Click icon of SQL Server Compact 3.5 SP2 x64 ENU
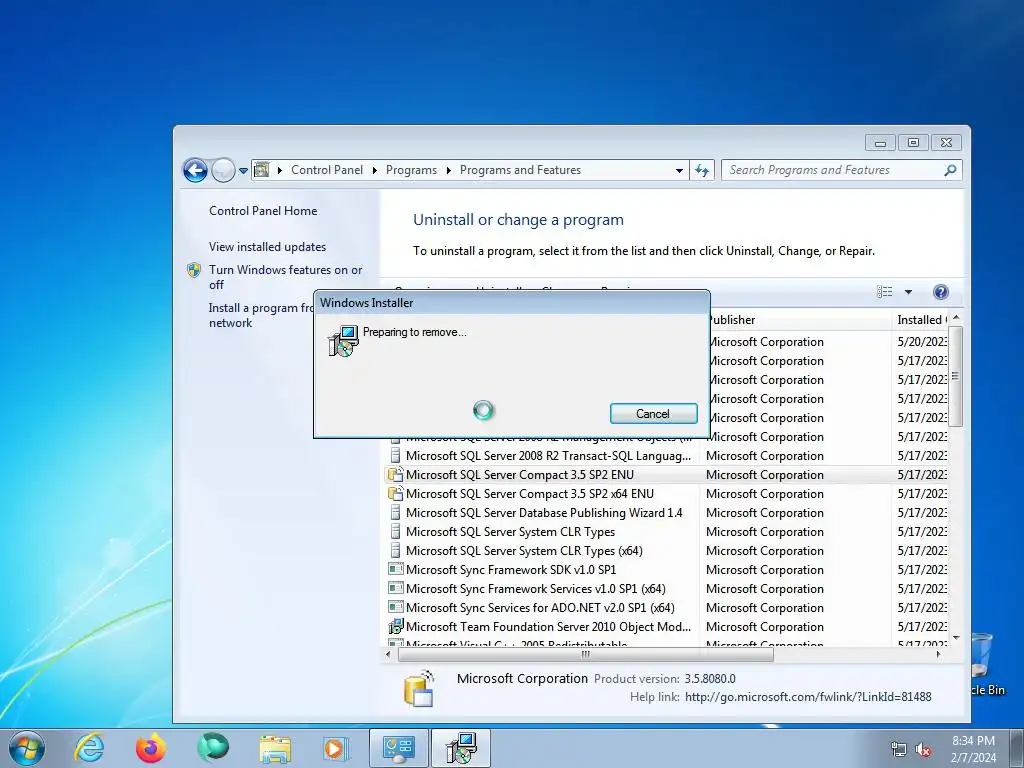This screenshot has width=1024, height=768. (x=395, y=494)
